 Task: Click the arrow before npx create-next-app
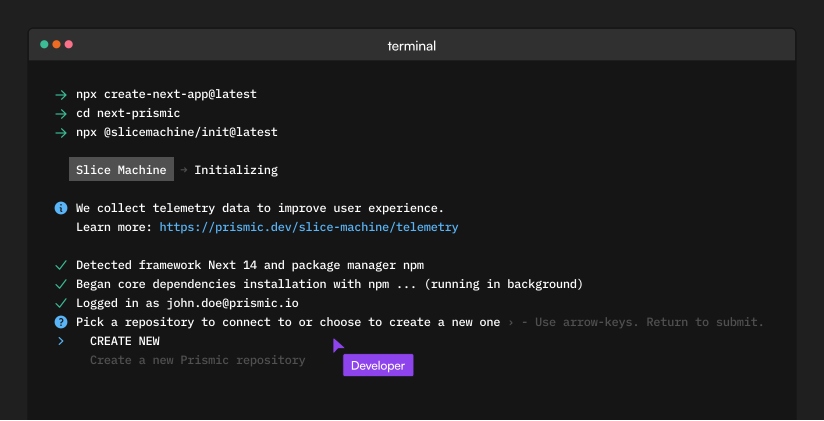61,95
